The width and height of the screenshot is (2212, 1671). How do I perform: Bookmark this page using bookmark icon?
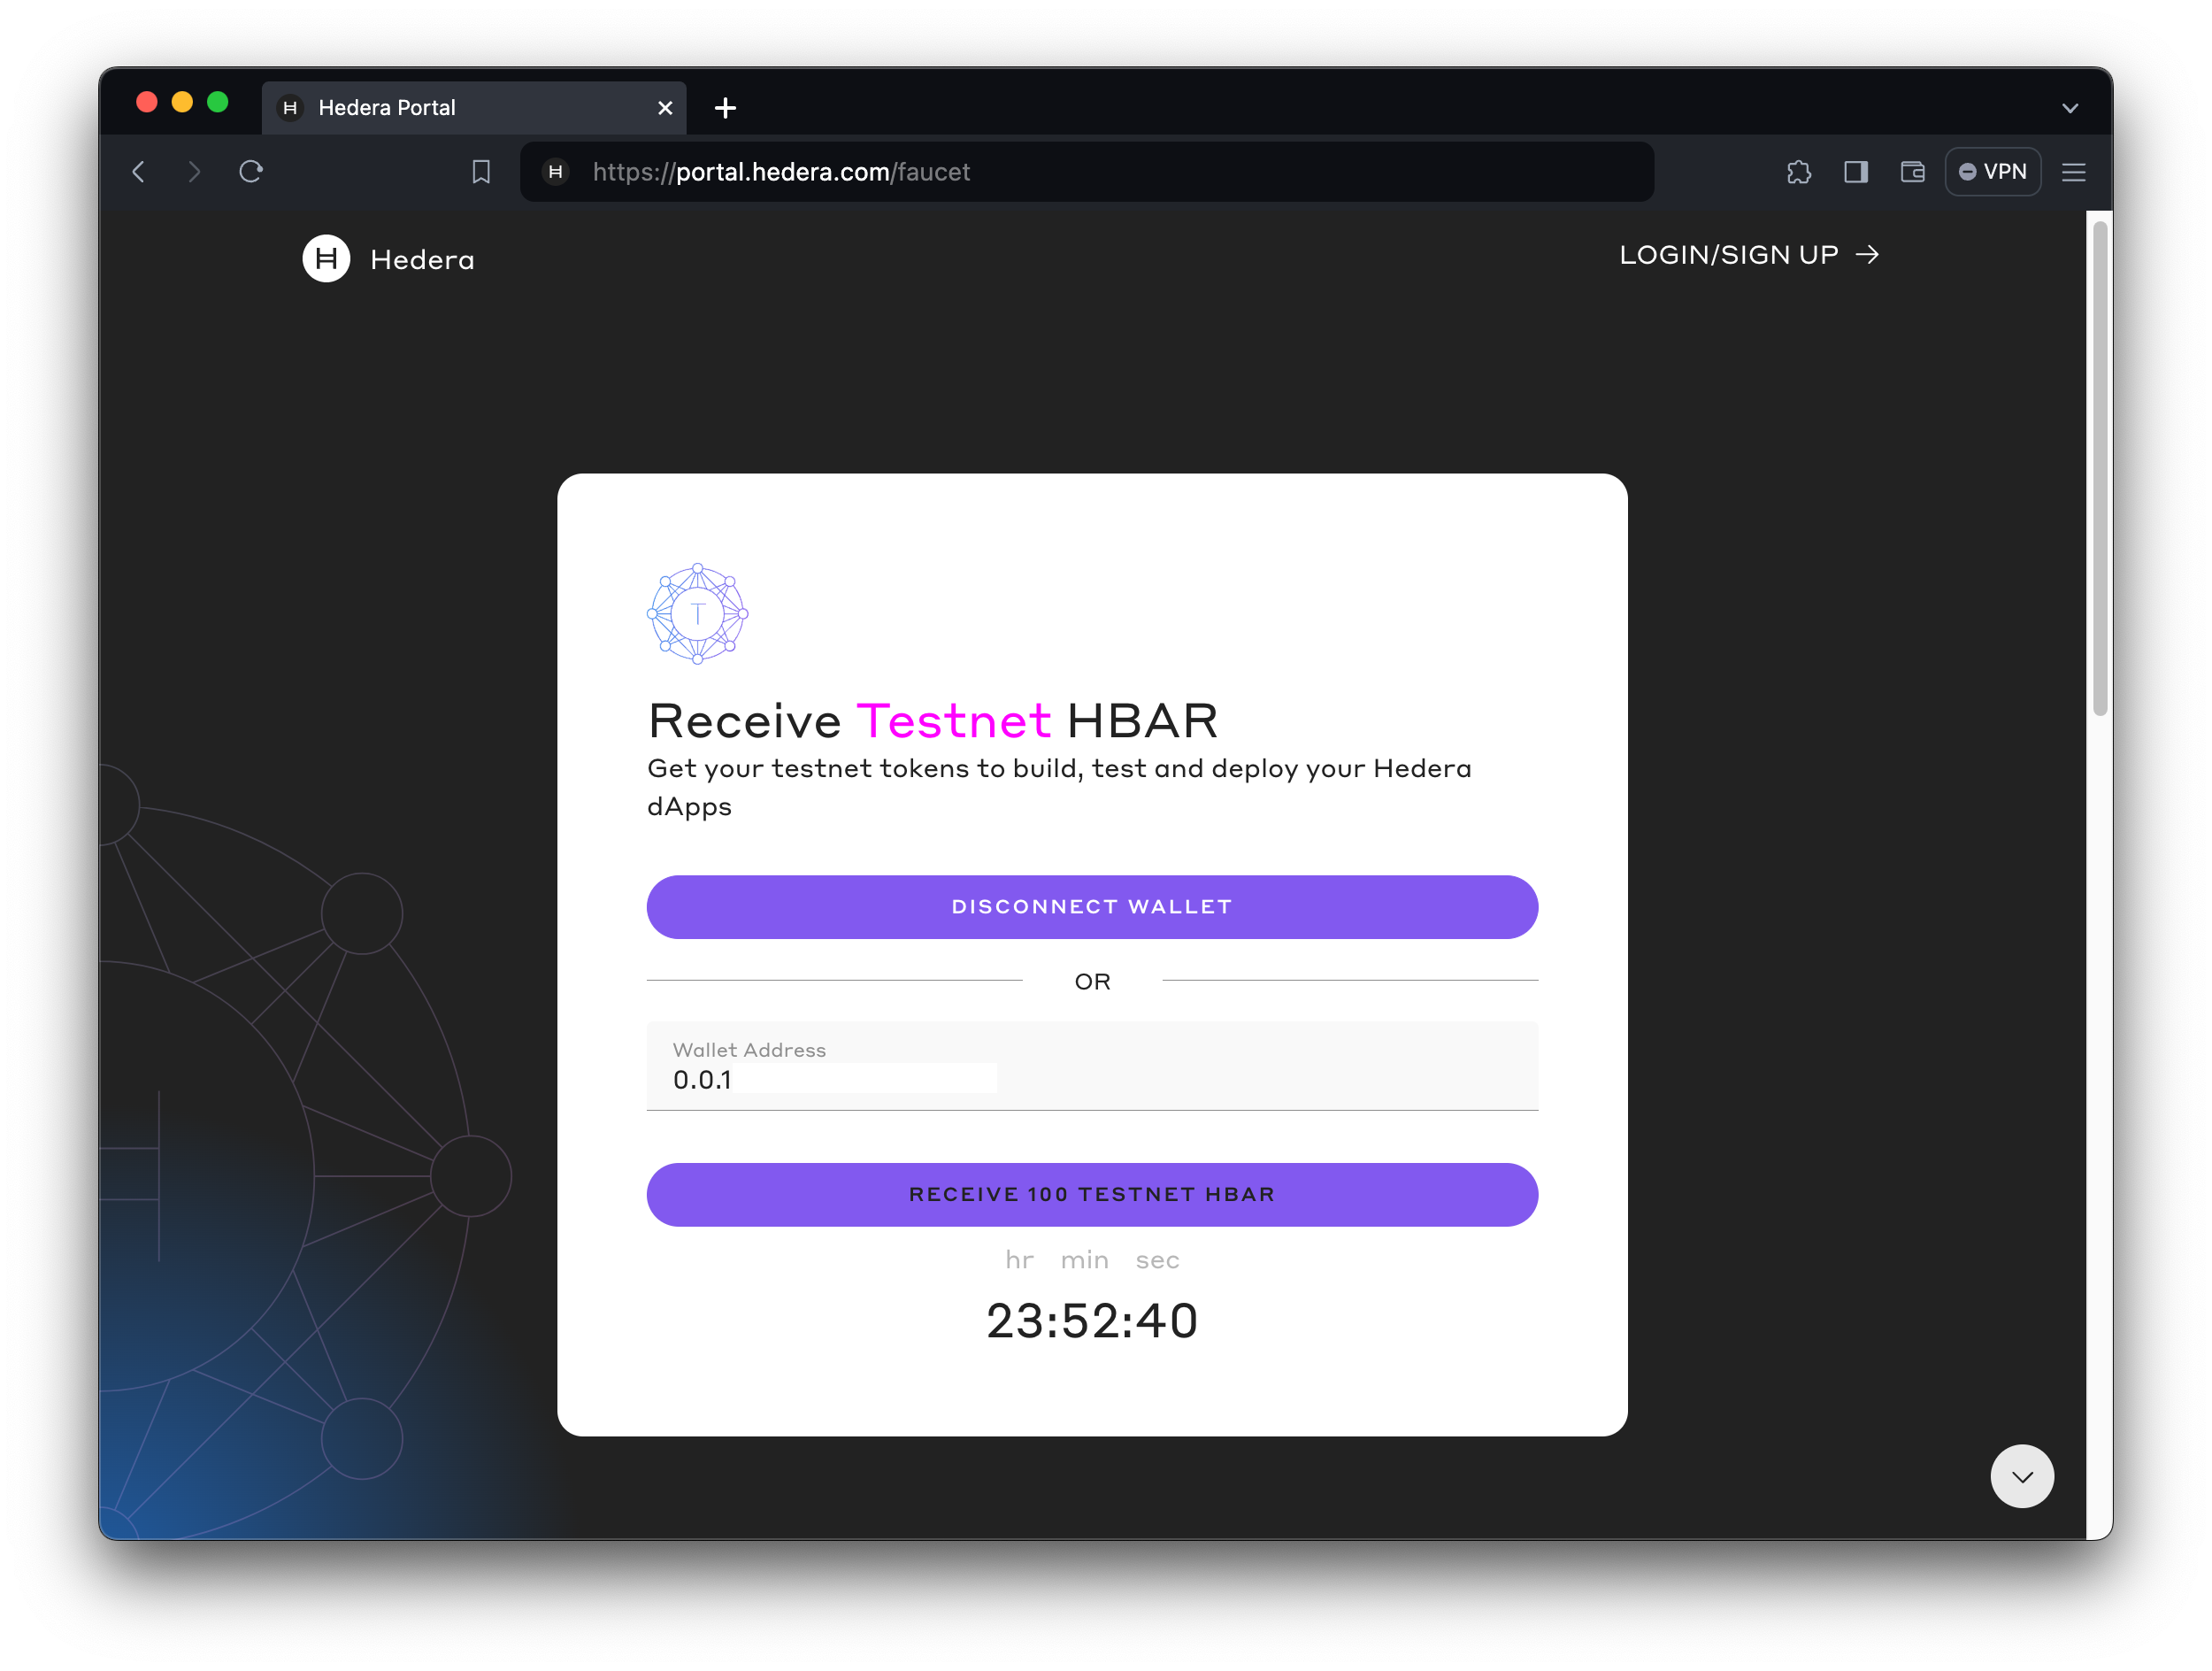481,172
